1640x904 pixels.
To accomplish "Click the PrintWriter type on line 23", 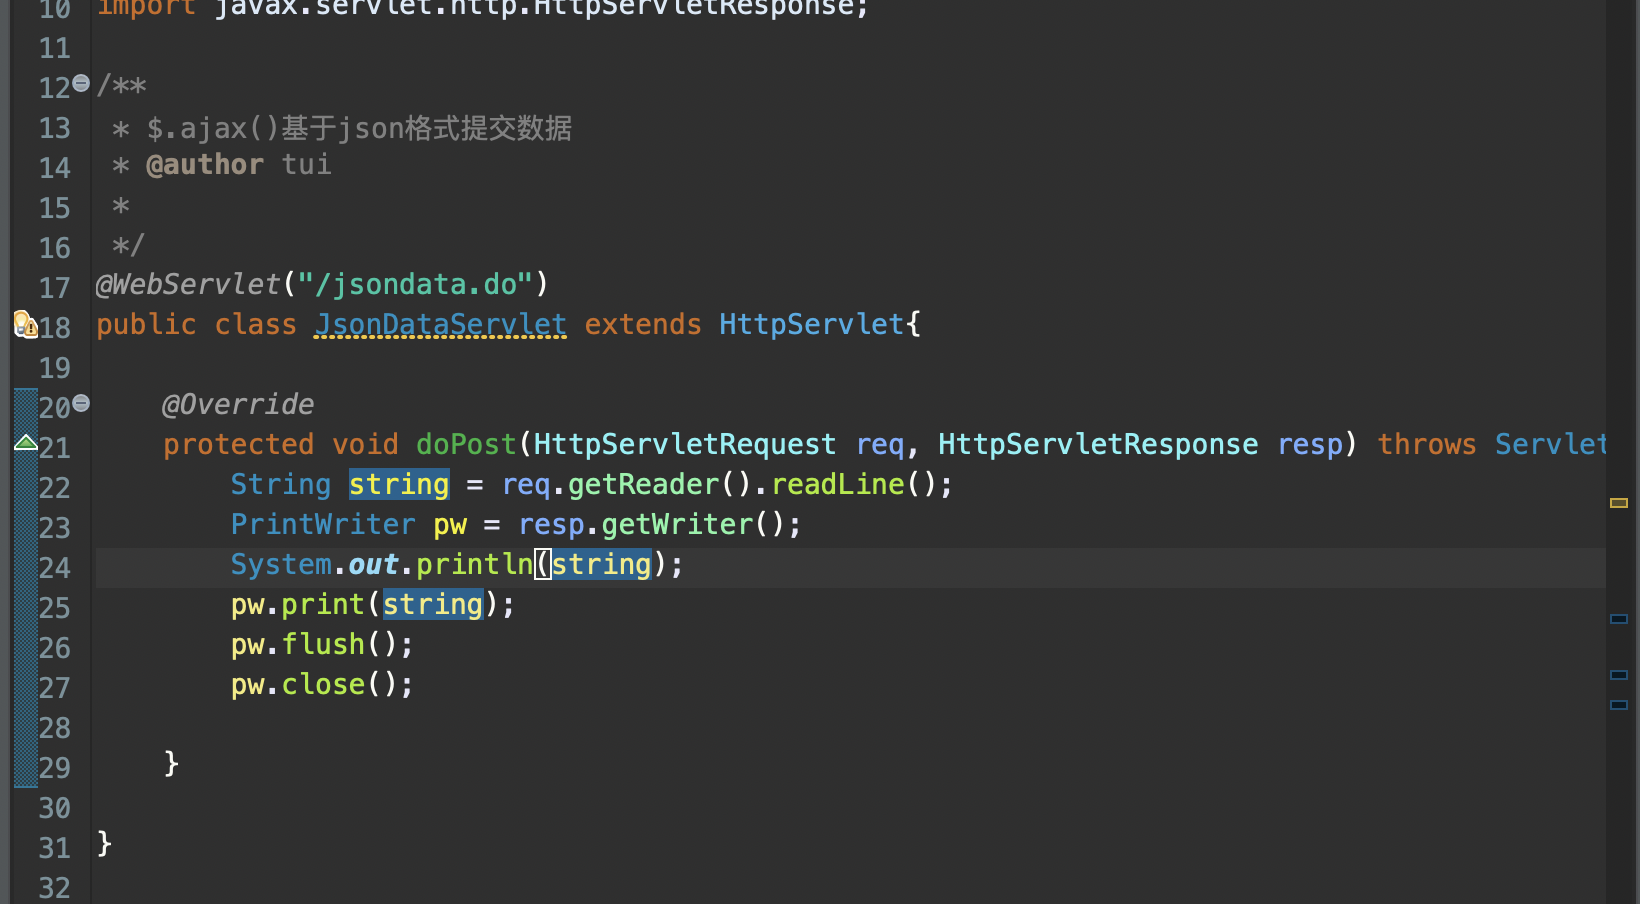I will [323, 524].
